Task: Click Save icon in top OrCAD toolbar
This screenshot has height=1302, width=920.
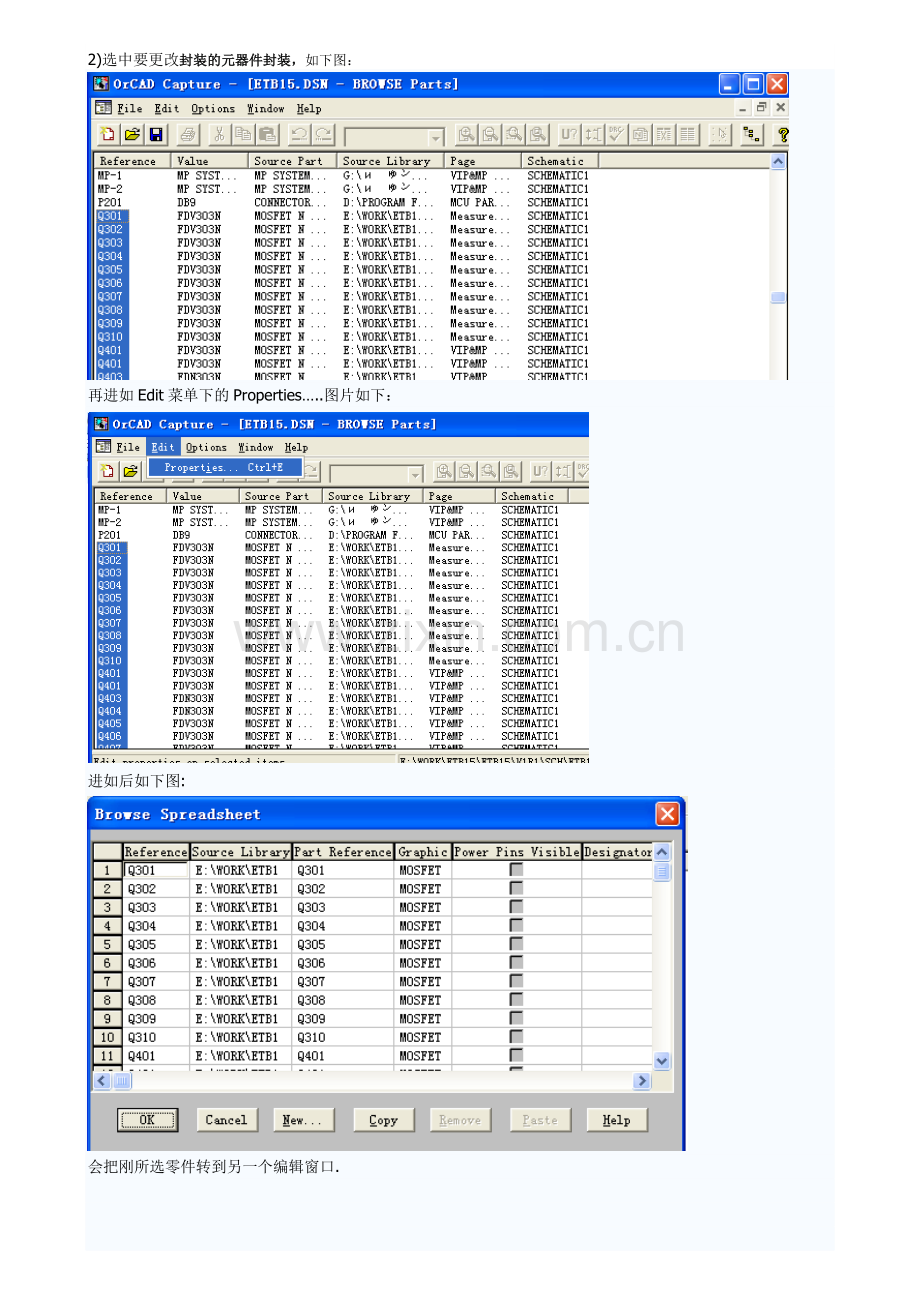Action: [156, 135]
